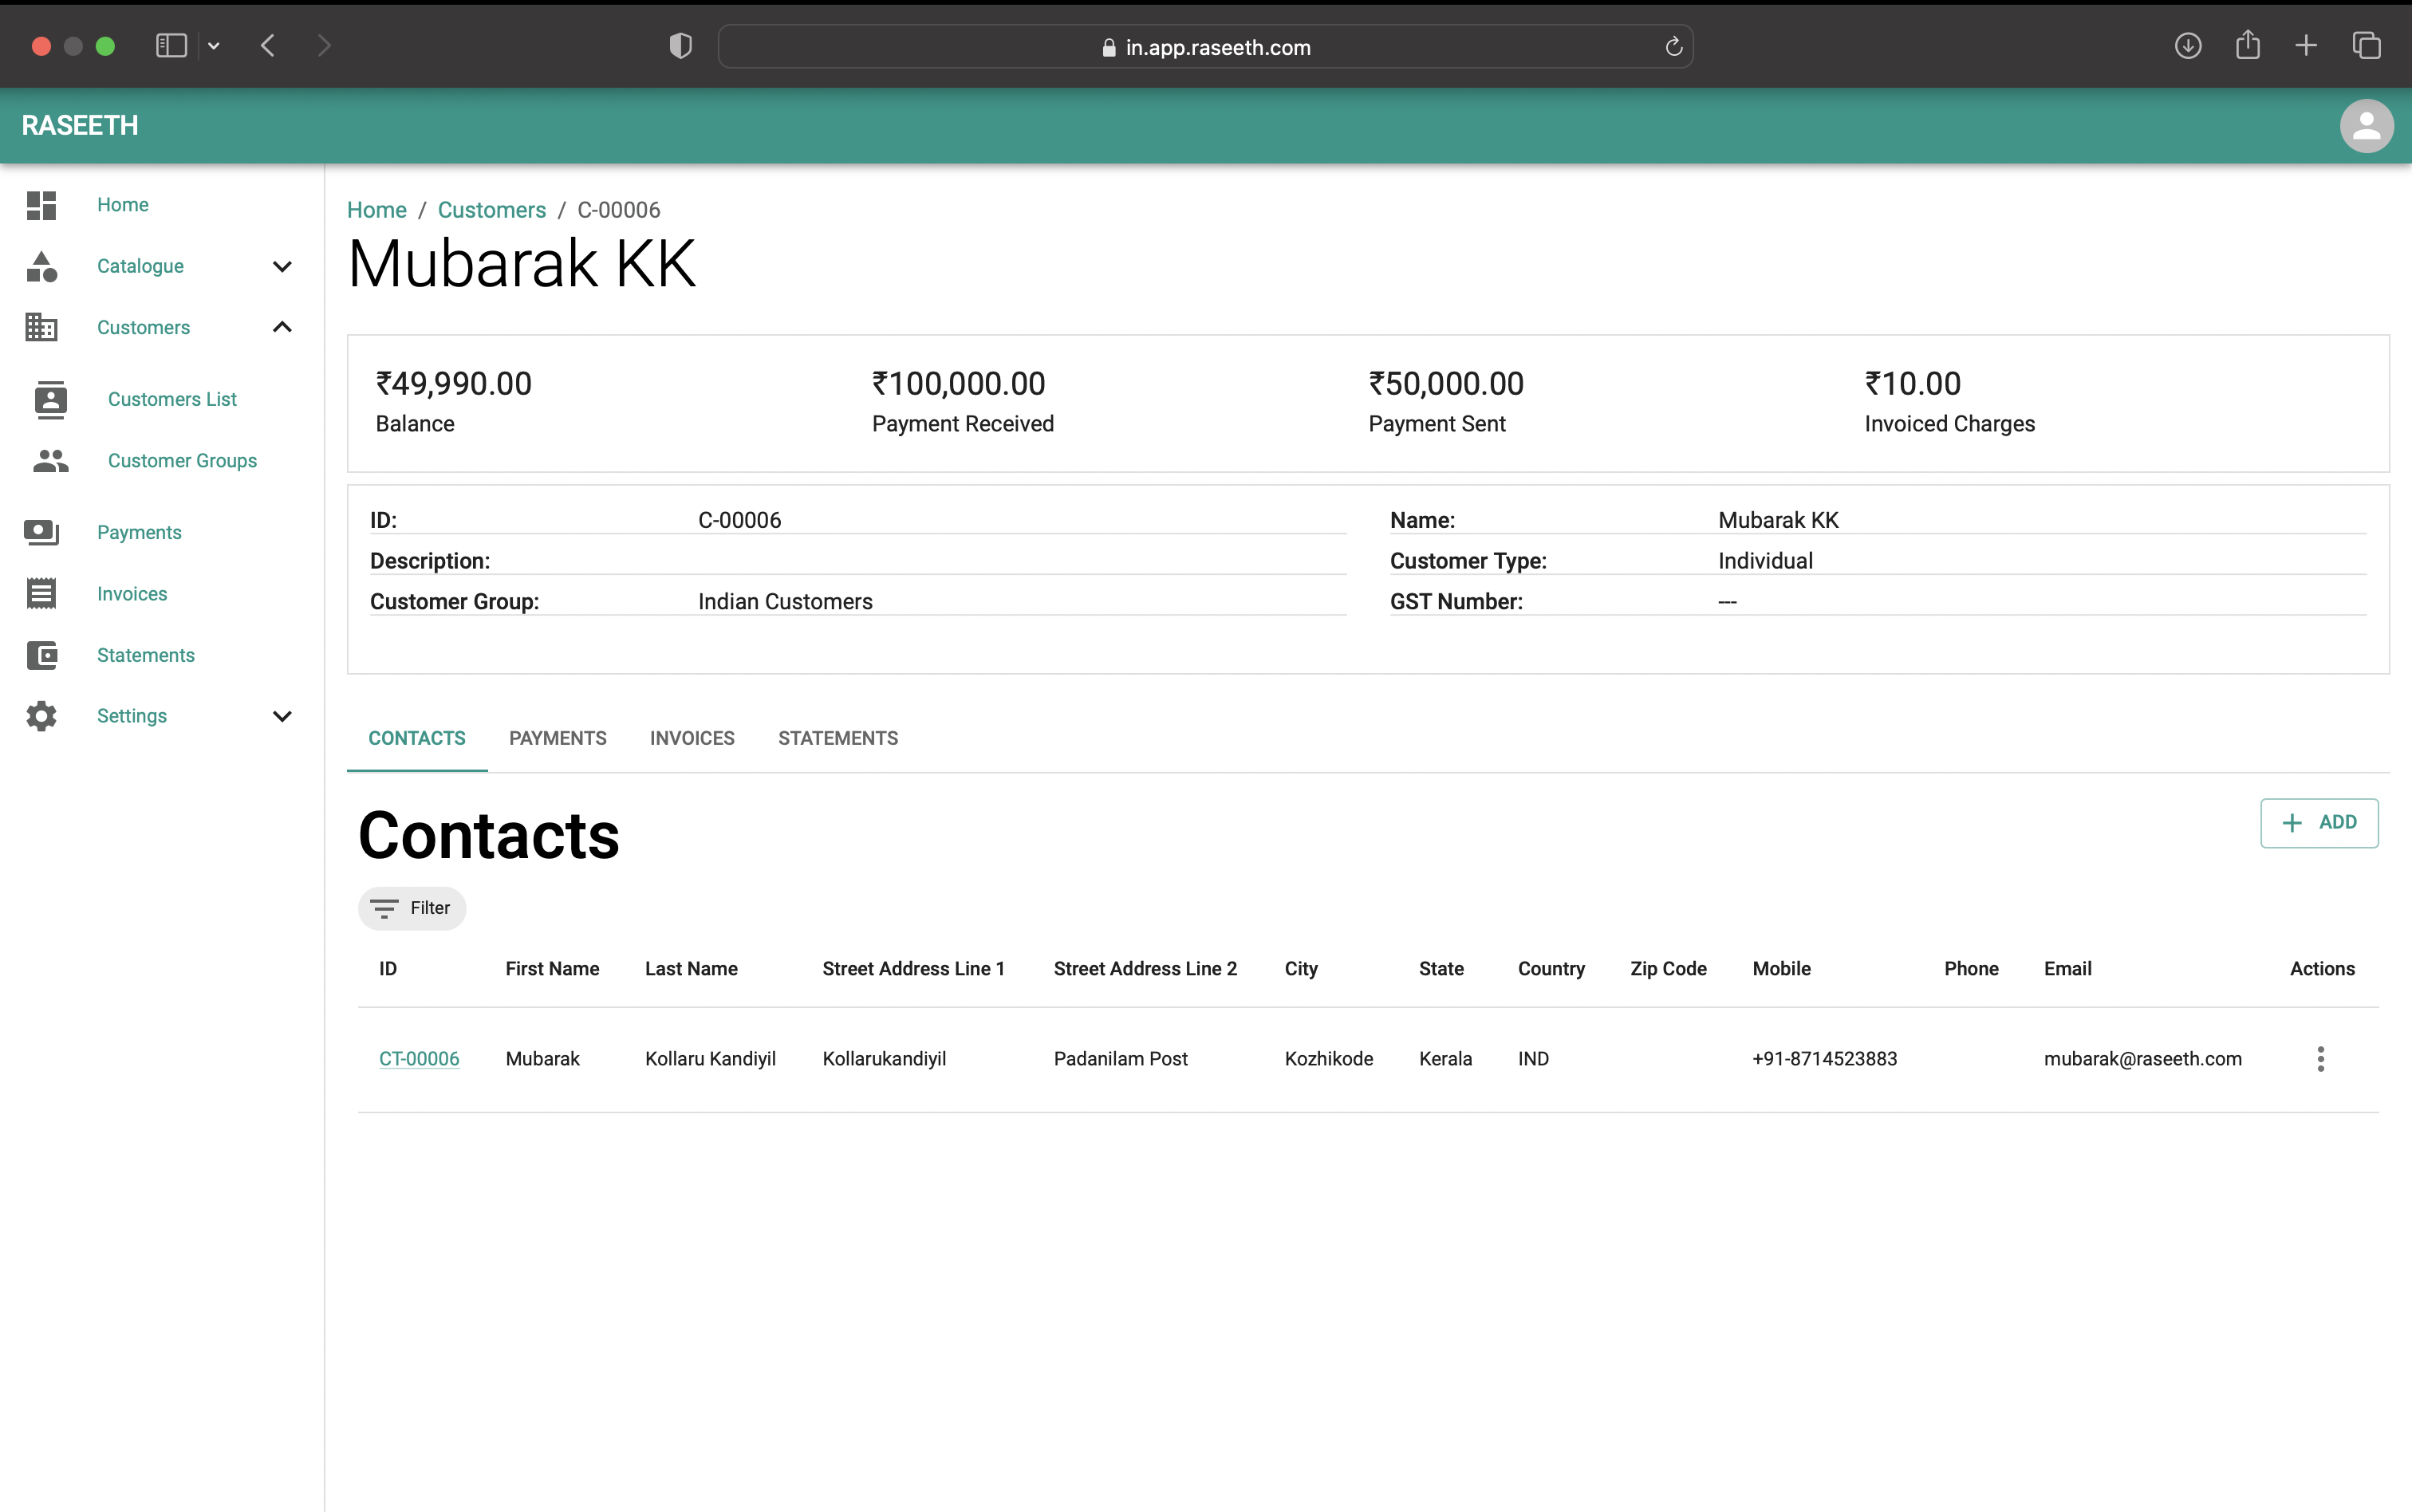2412x1512 pixels.
Task: Click the Home dashboard icon in sidebar
Action: [41, 205]
